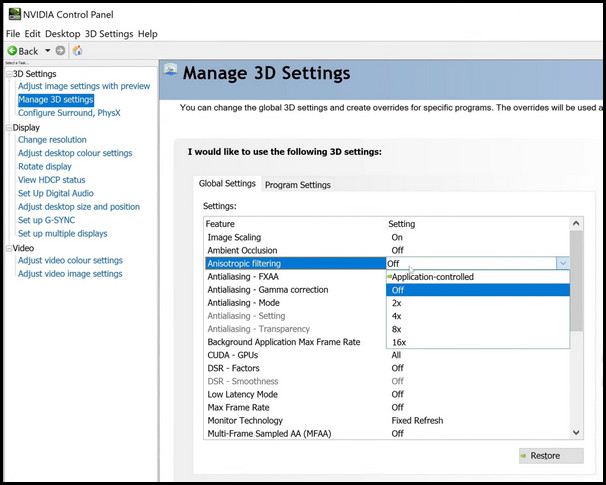The height and width of the screenshot is (485, 606).
Task: Open Adjust image settings with preview
Action: (x=84, y=86)
